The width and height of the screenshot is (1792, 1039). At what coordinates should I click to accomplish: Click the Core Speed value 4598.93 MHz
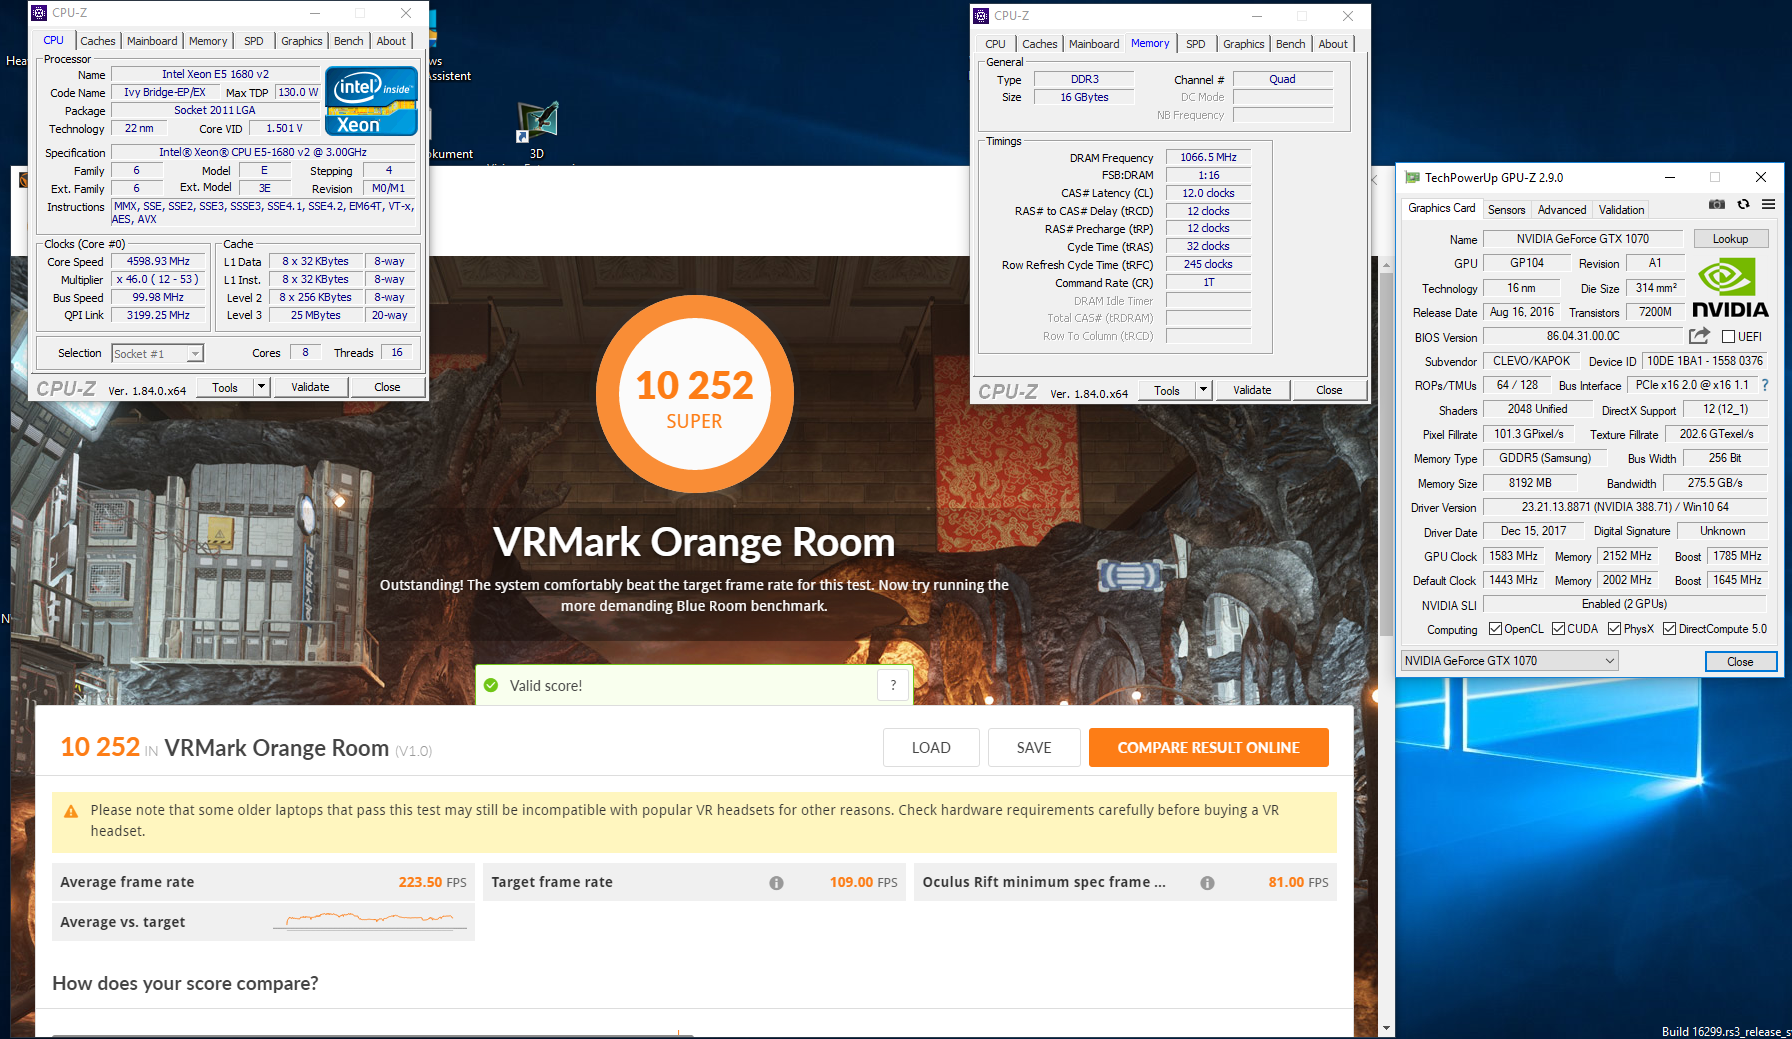point(158,261)
